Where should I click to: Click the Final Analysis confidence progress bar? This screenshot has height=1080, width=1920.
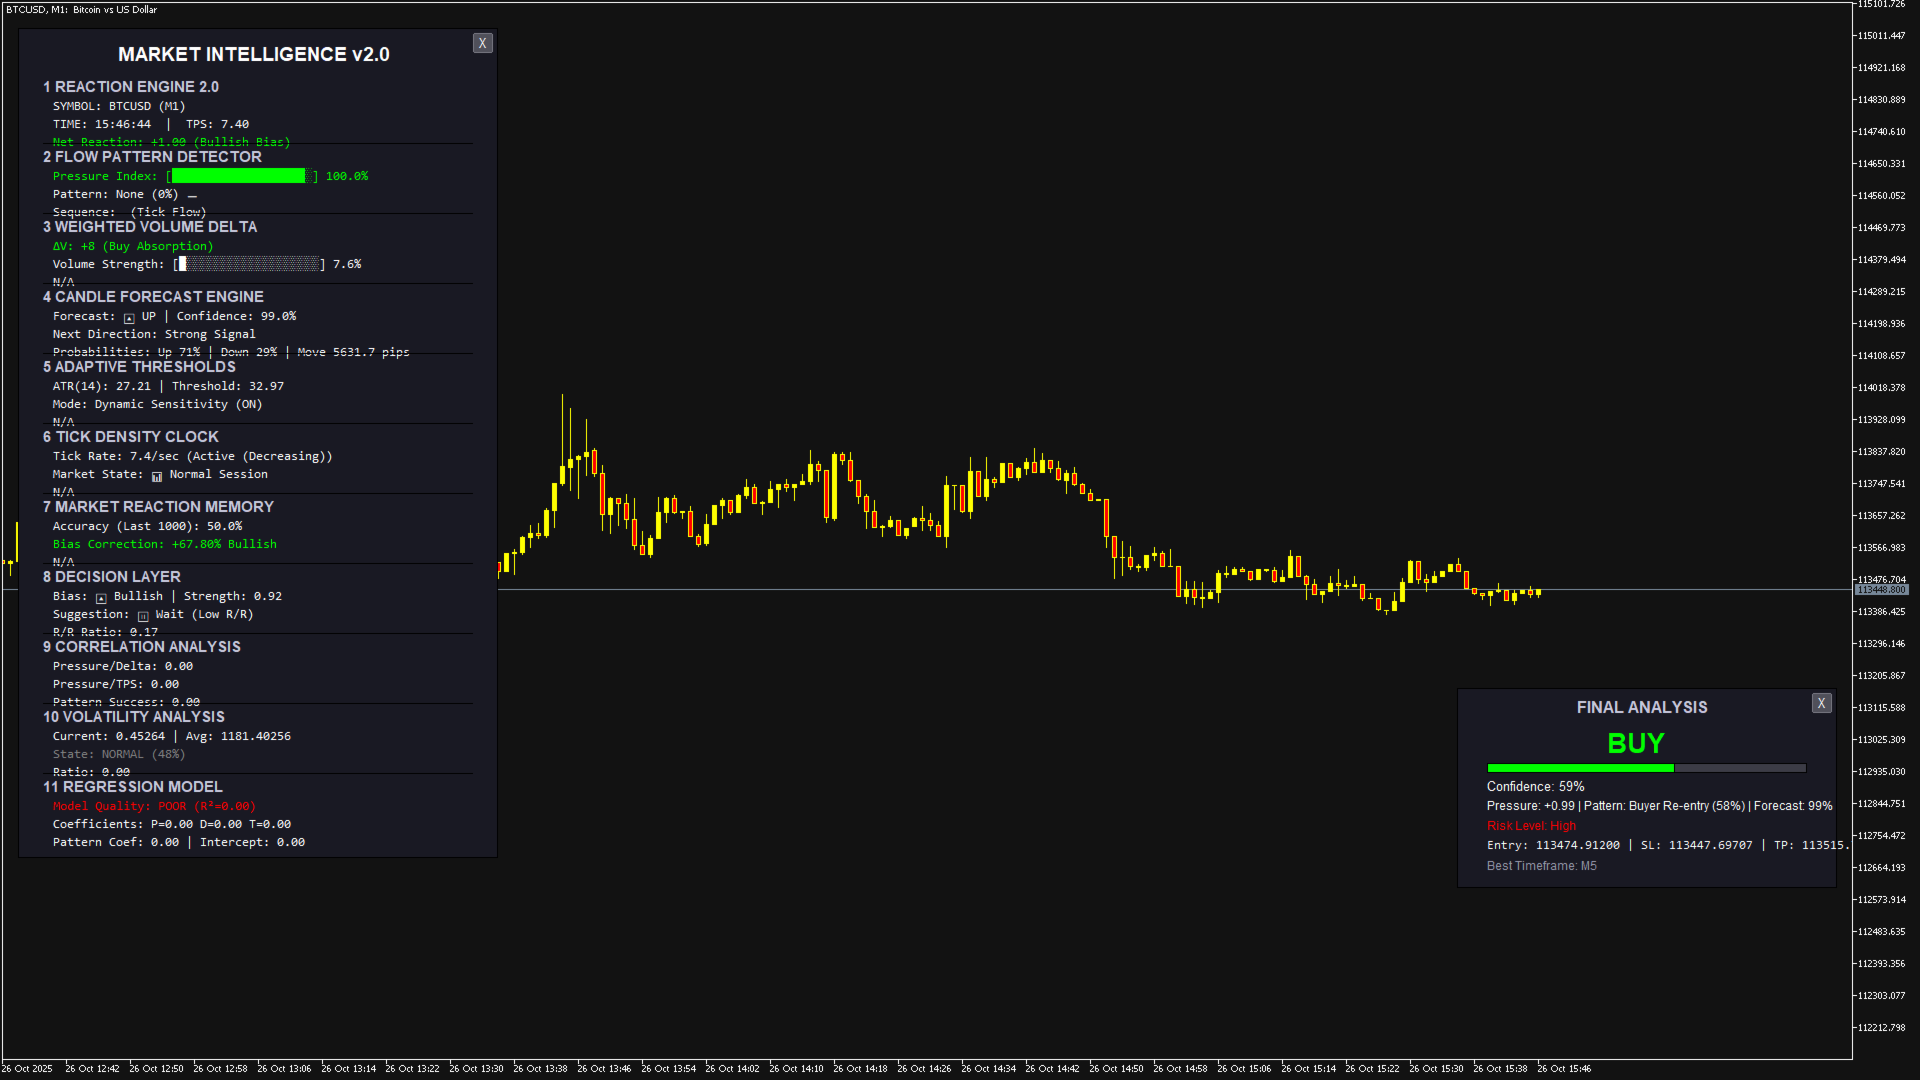coord(1645,768)
